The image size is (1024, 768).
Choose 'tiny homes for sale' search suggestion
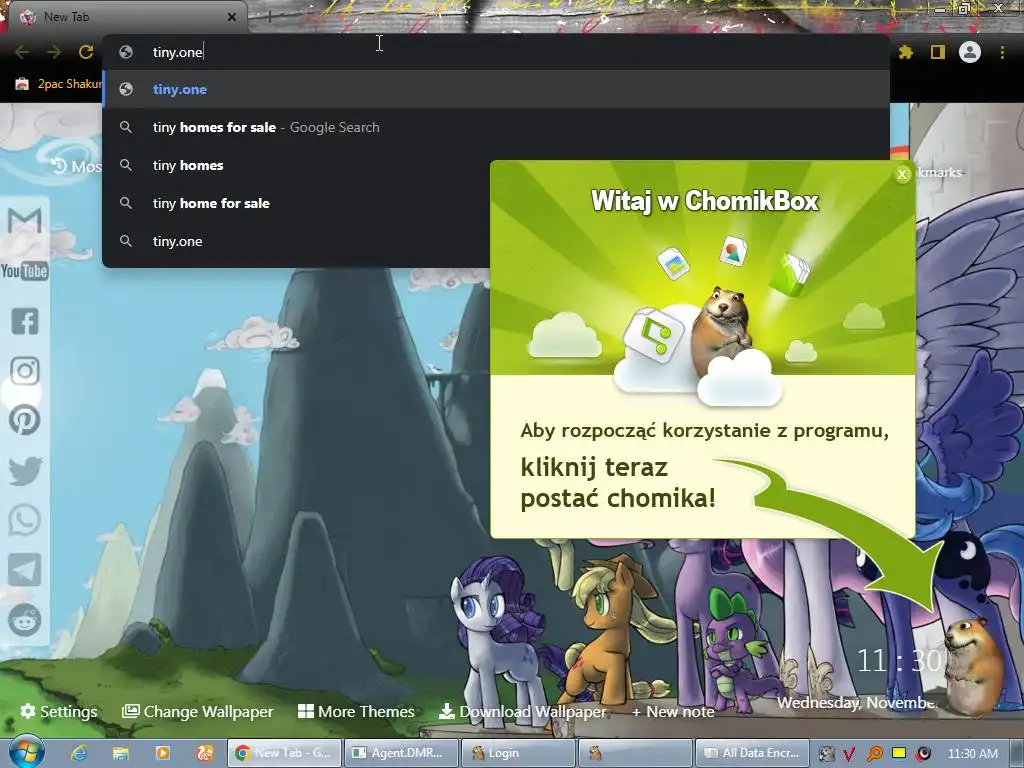click(496, 127)
